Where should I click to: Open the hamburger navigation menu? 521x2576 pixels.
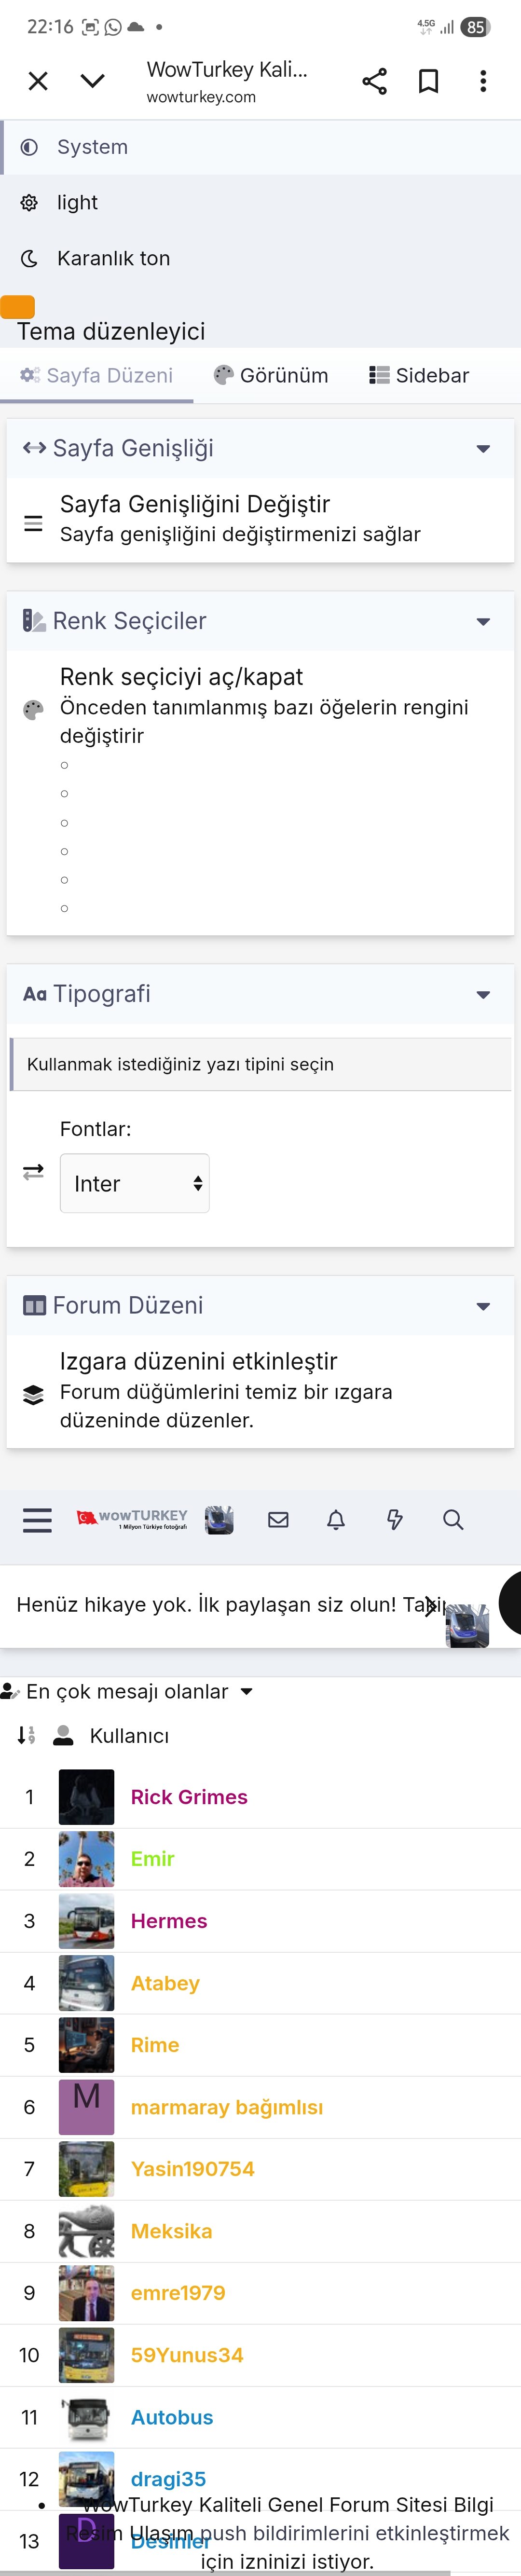point(37,1520)
